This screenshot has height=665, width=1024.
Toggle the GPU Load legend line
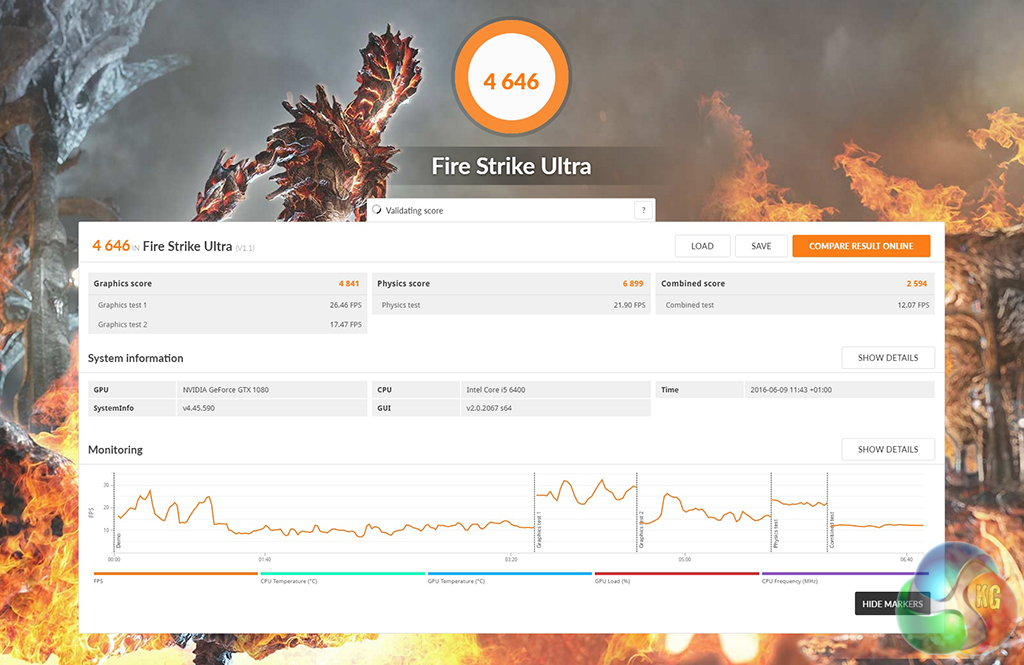pyautogui.click(x=677, y=574)
